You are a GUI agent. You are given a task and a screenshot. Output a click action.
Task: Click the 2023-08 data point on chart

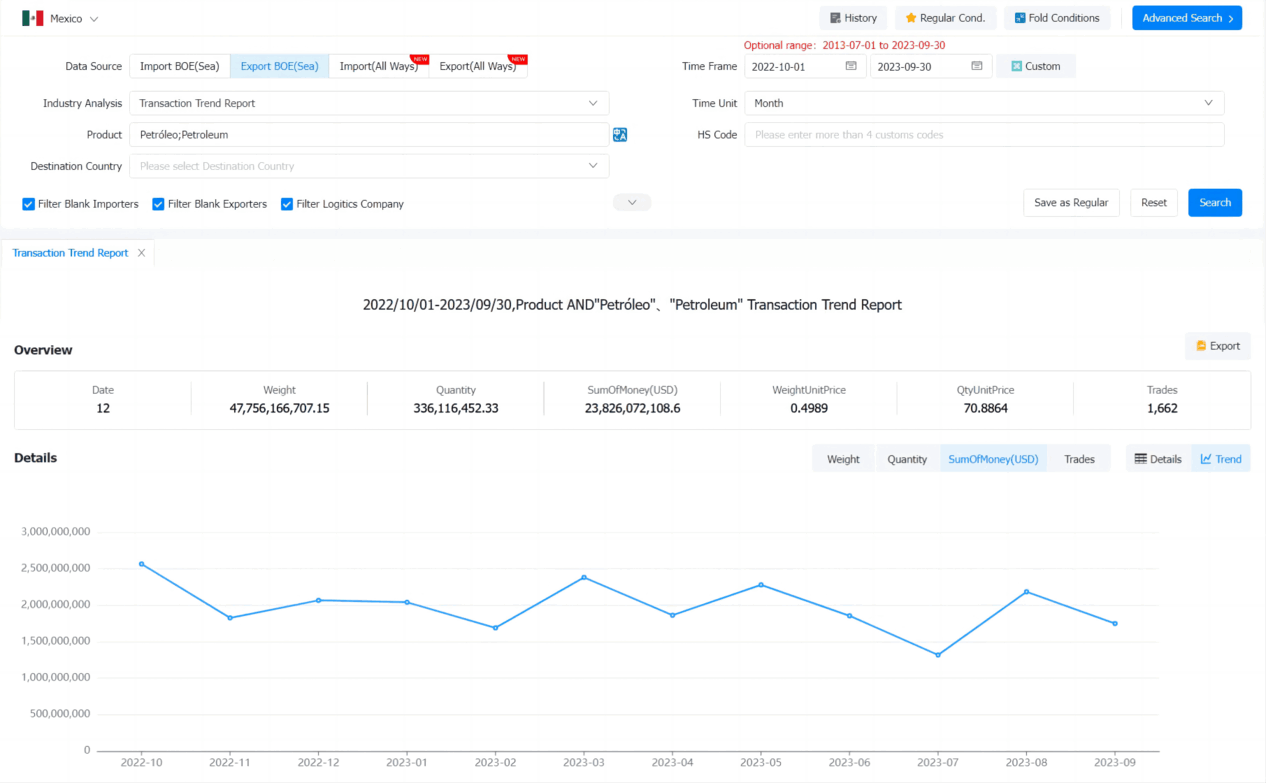pos(1027,591)
